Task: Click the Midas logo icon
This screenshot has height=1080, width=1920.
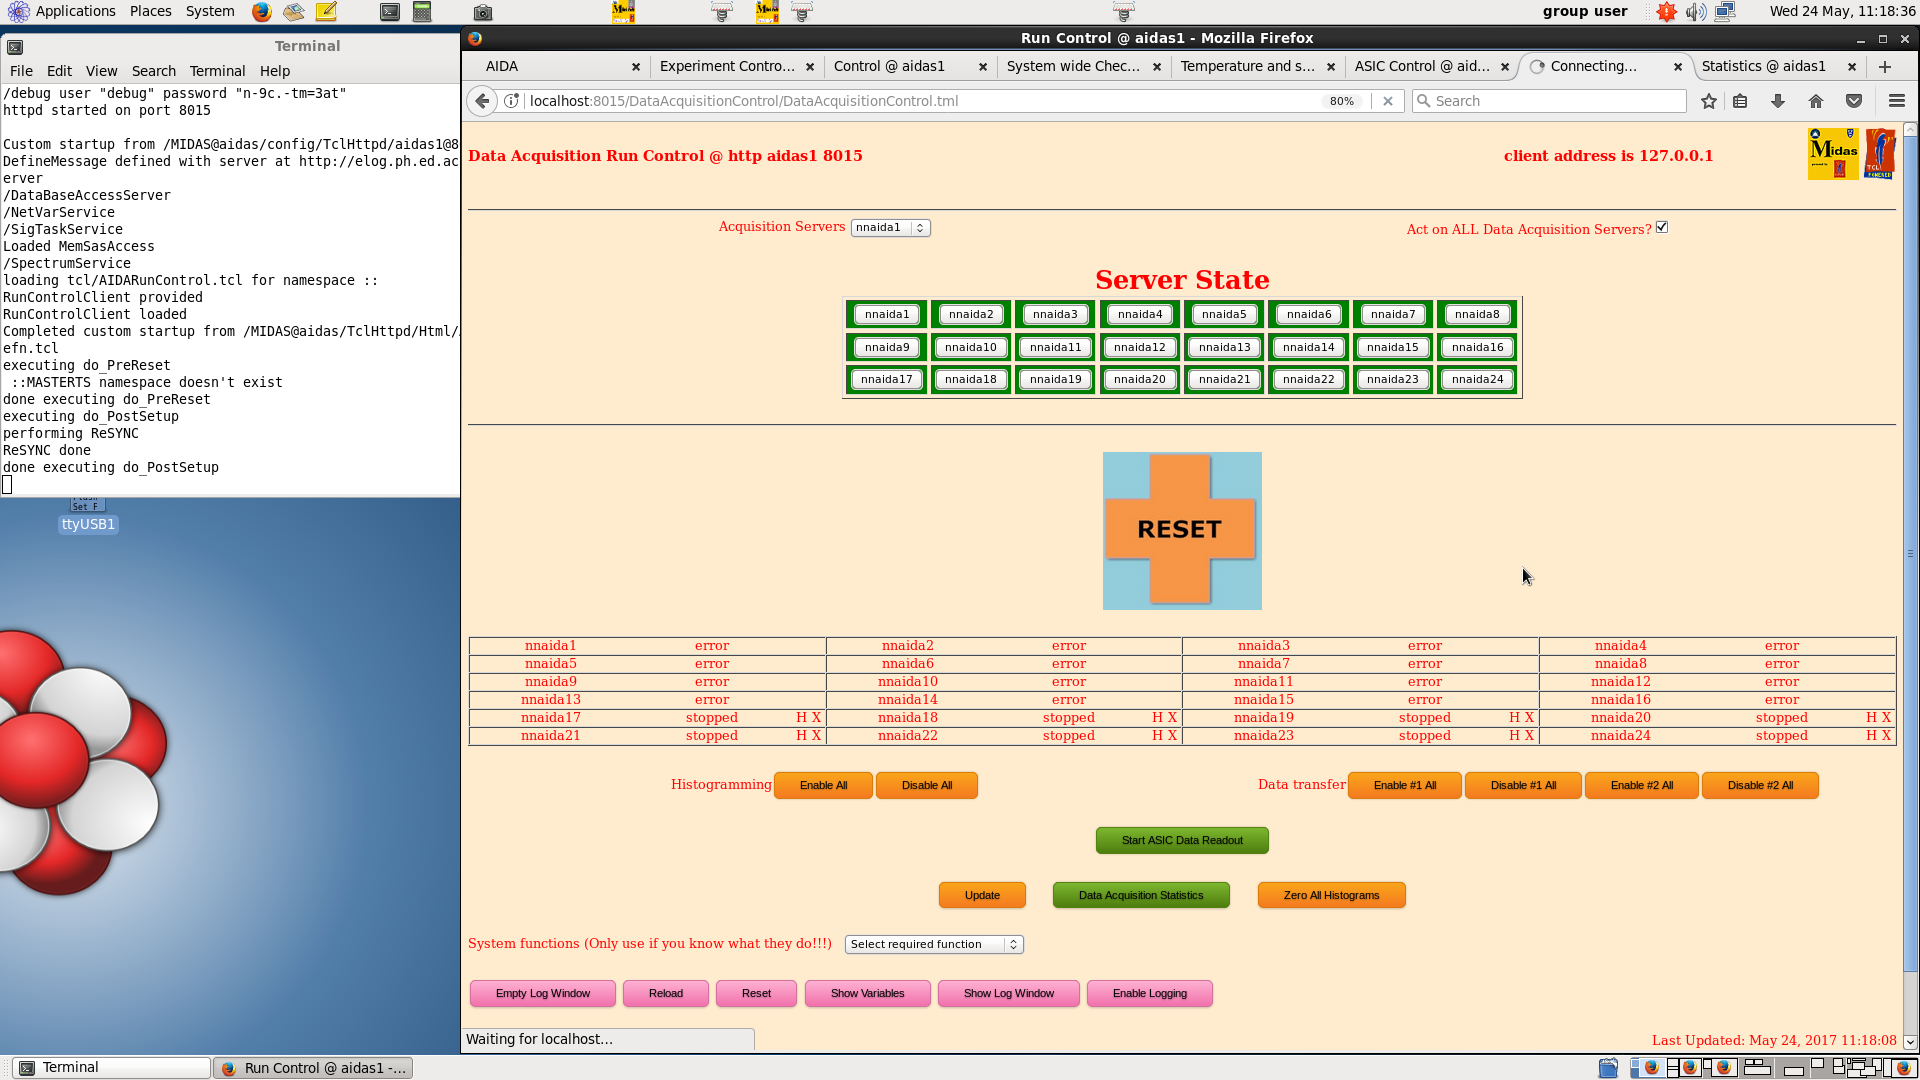Action: (1832, 154)
